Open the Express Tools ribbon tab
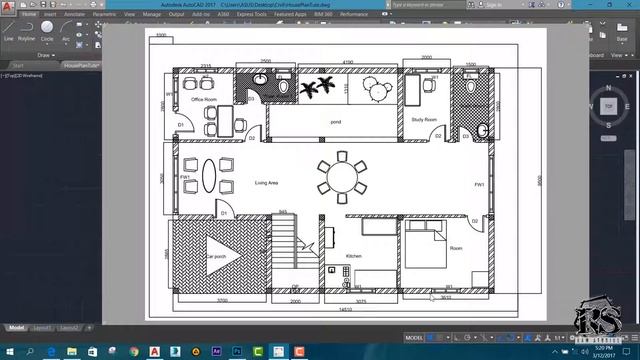The image size is (640, 360). (x=251, y=14)
